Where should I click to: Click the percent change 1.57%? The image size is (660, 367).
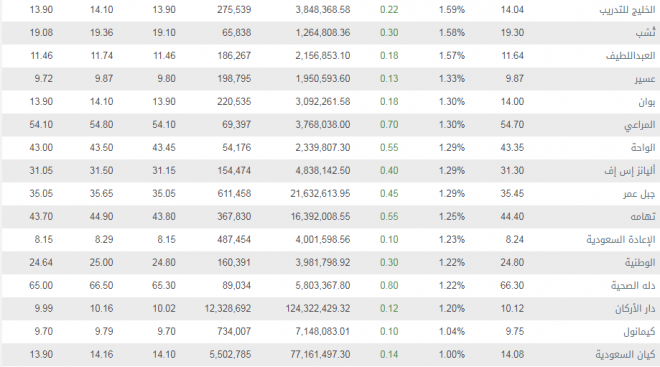pyautogui.click(x=452, y=56)
